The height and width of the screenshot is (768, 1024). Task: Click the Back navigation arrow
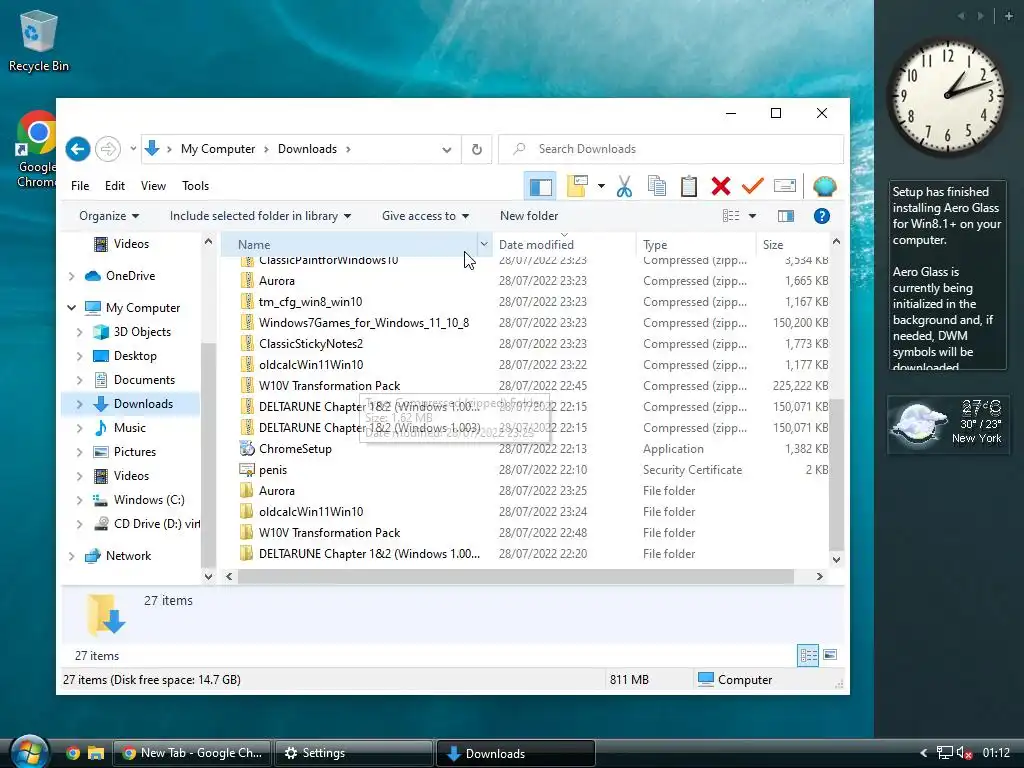(78, 149)
